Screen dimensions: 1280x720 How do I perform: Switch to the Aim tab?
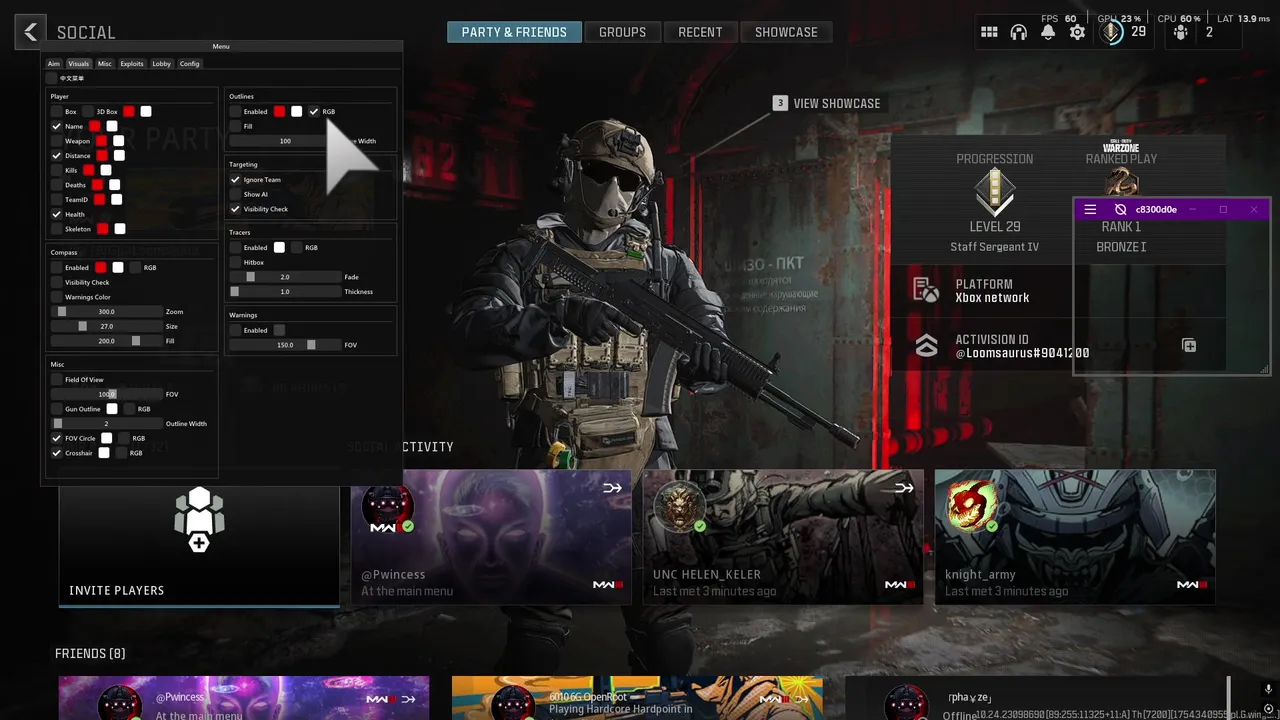pos(54,63)
